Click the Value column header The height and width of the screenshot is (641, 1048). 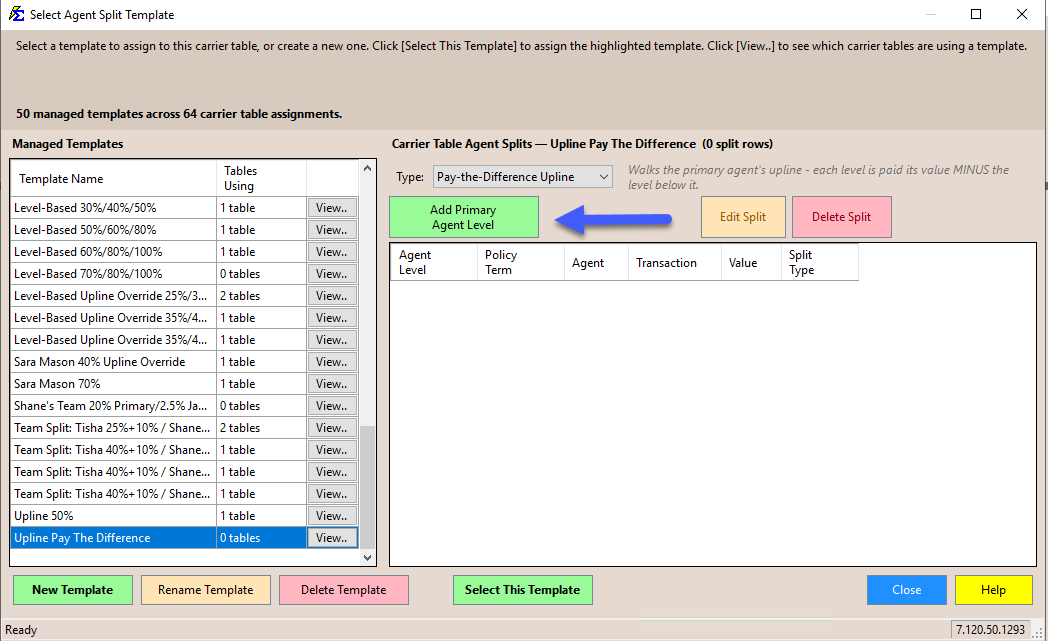[751, 262]
